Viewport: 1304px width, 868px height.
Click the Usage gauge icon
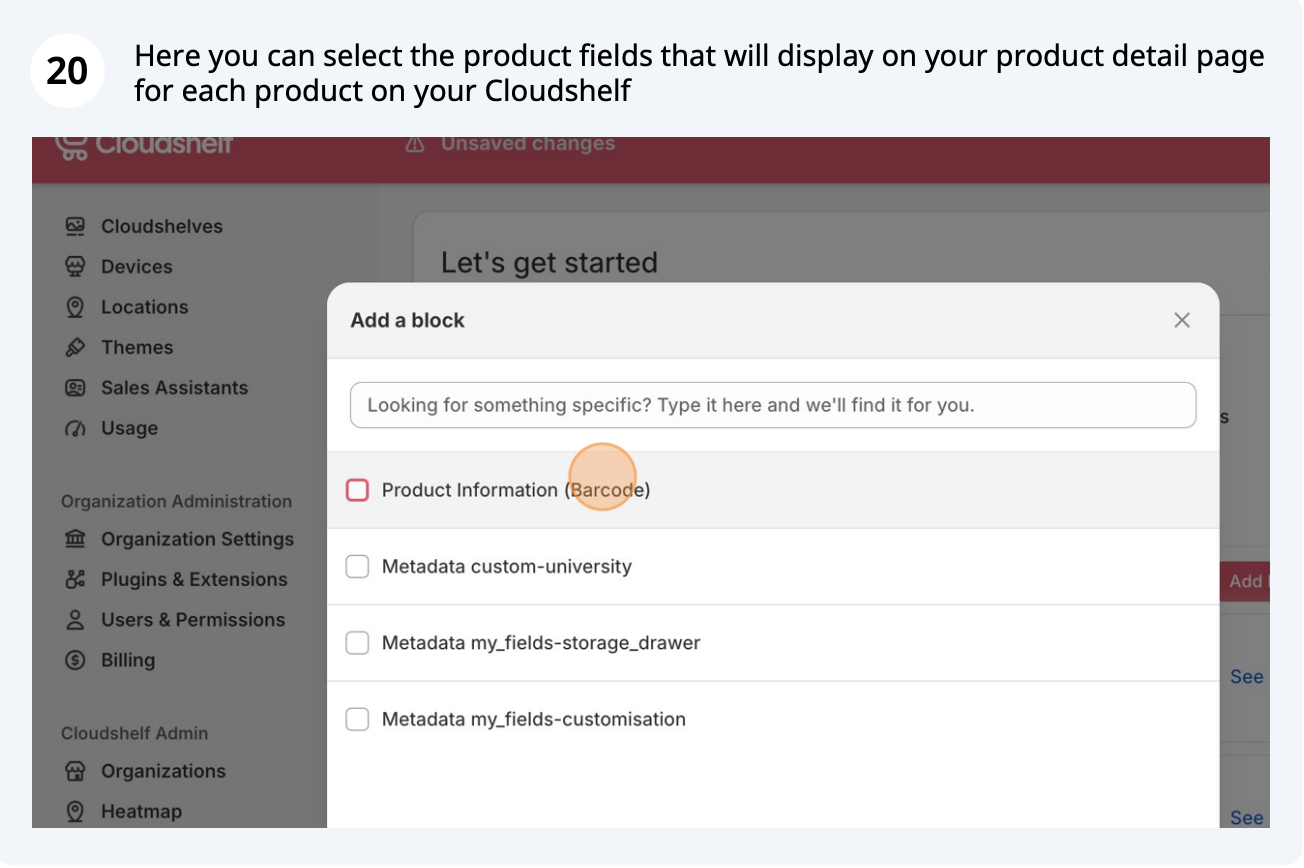(x=75, y=428)
